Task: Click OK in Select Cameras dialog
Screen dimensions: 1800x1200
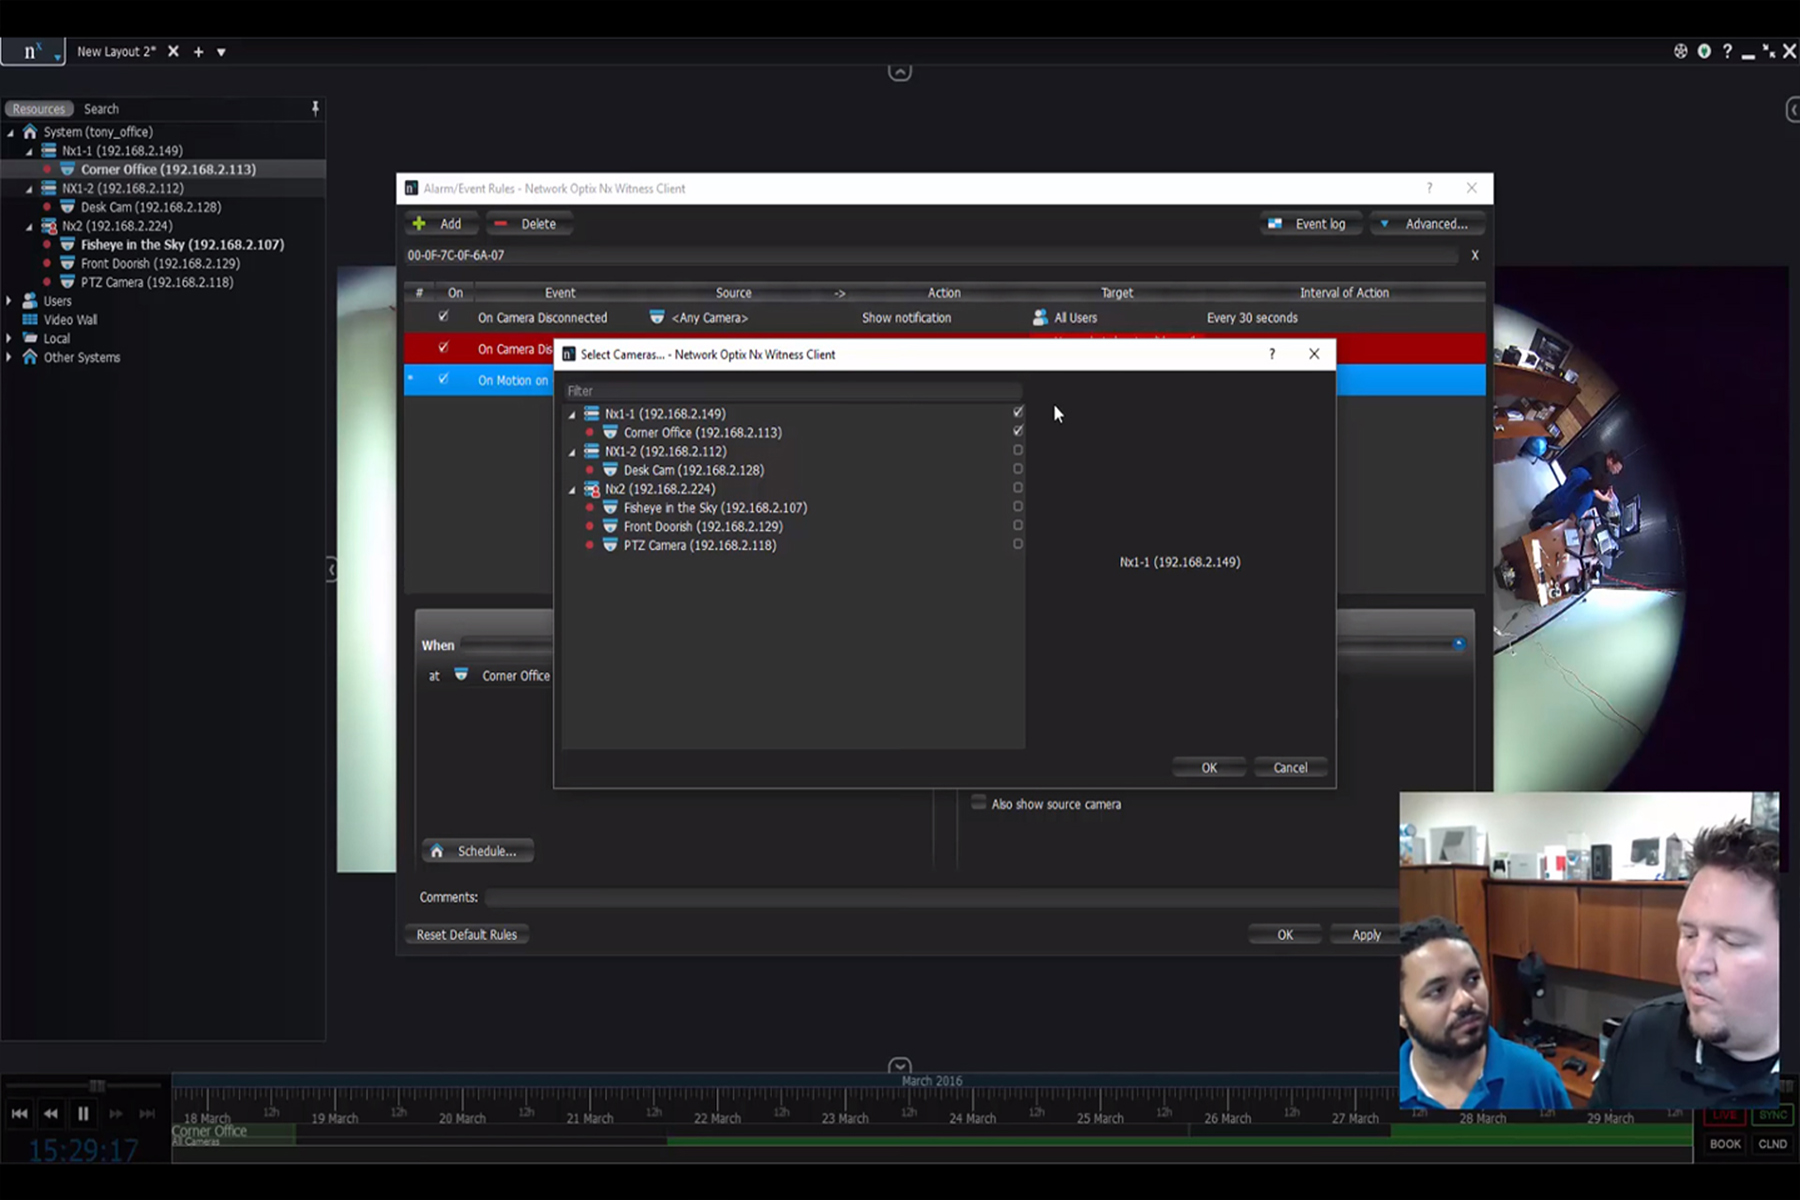Action: pos(1209,768)
